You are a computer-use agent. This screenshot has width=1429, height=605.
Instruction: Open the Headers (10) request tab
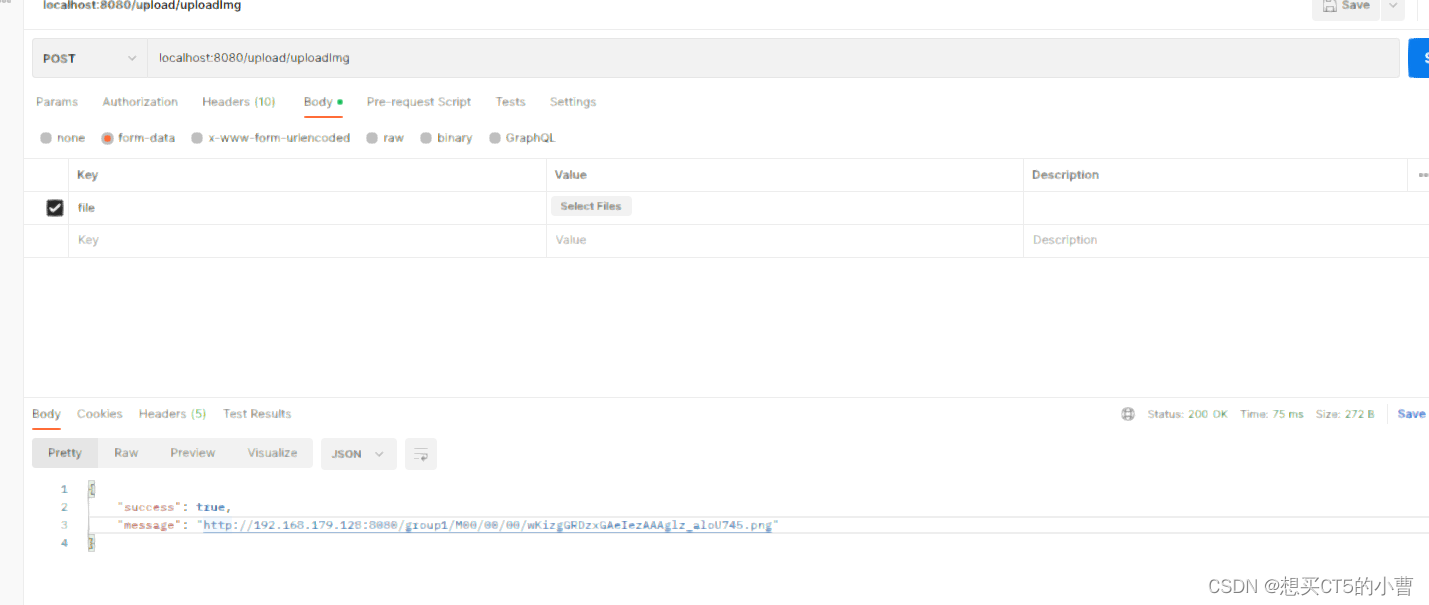click(x=238, y=101)
